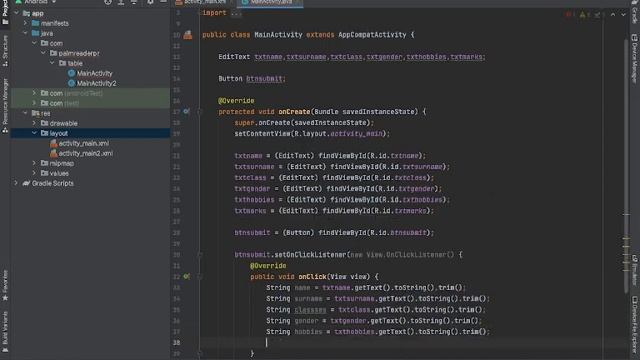Select MainActivity in the project tree
This screenshot has width=640, height=360.
click(95, 73)
